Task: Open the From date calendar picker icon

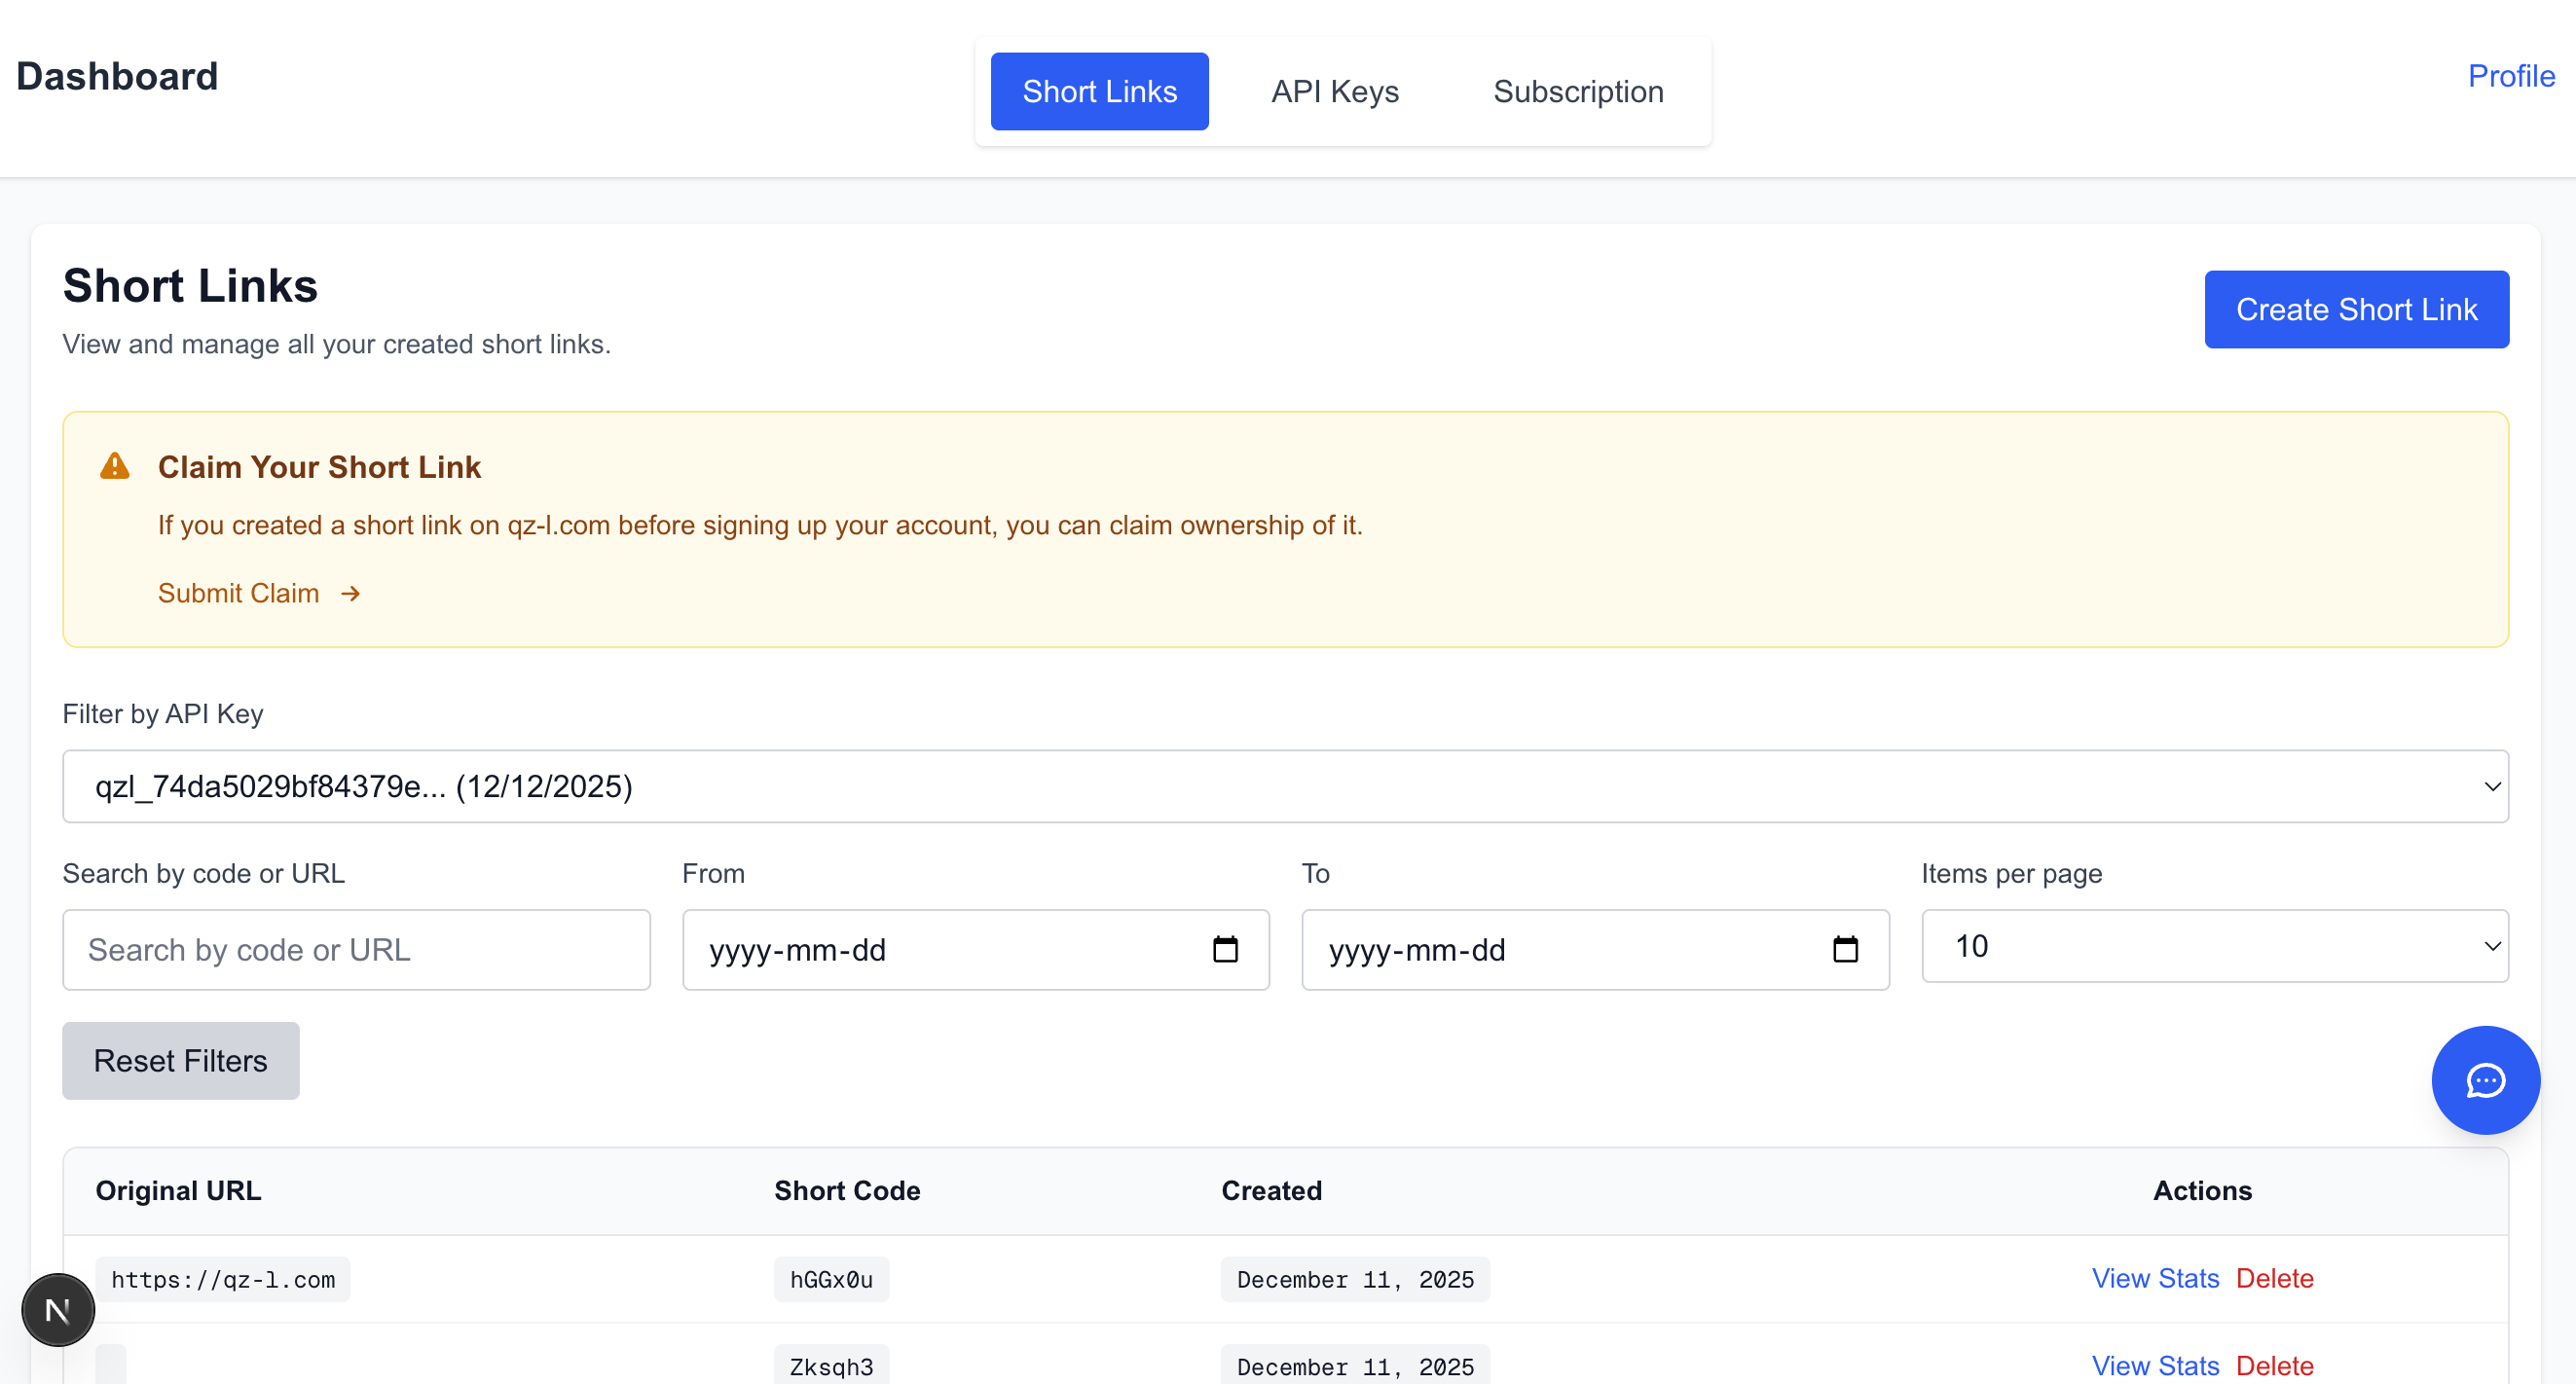Action: [1225, 949]
